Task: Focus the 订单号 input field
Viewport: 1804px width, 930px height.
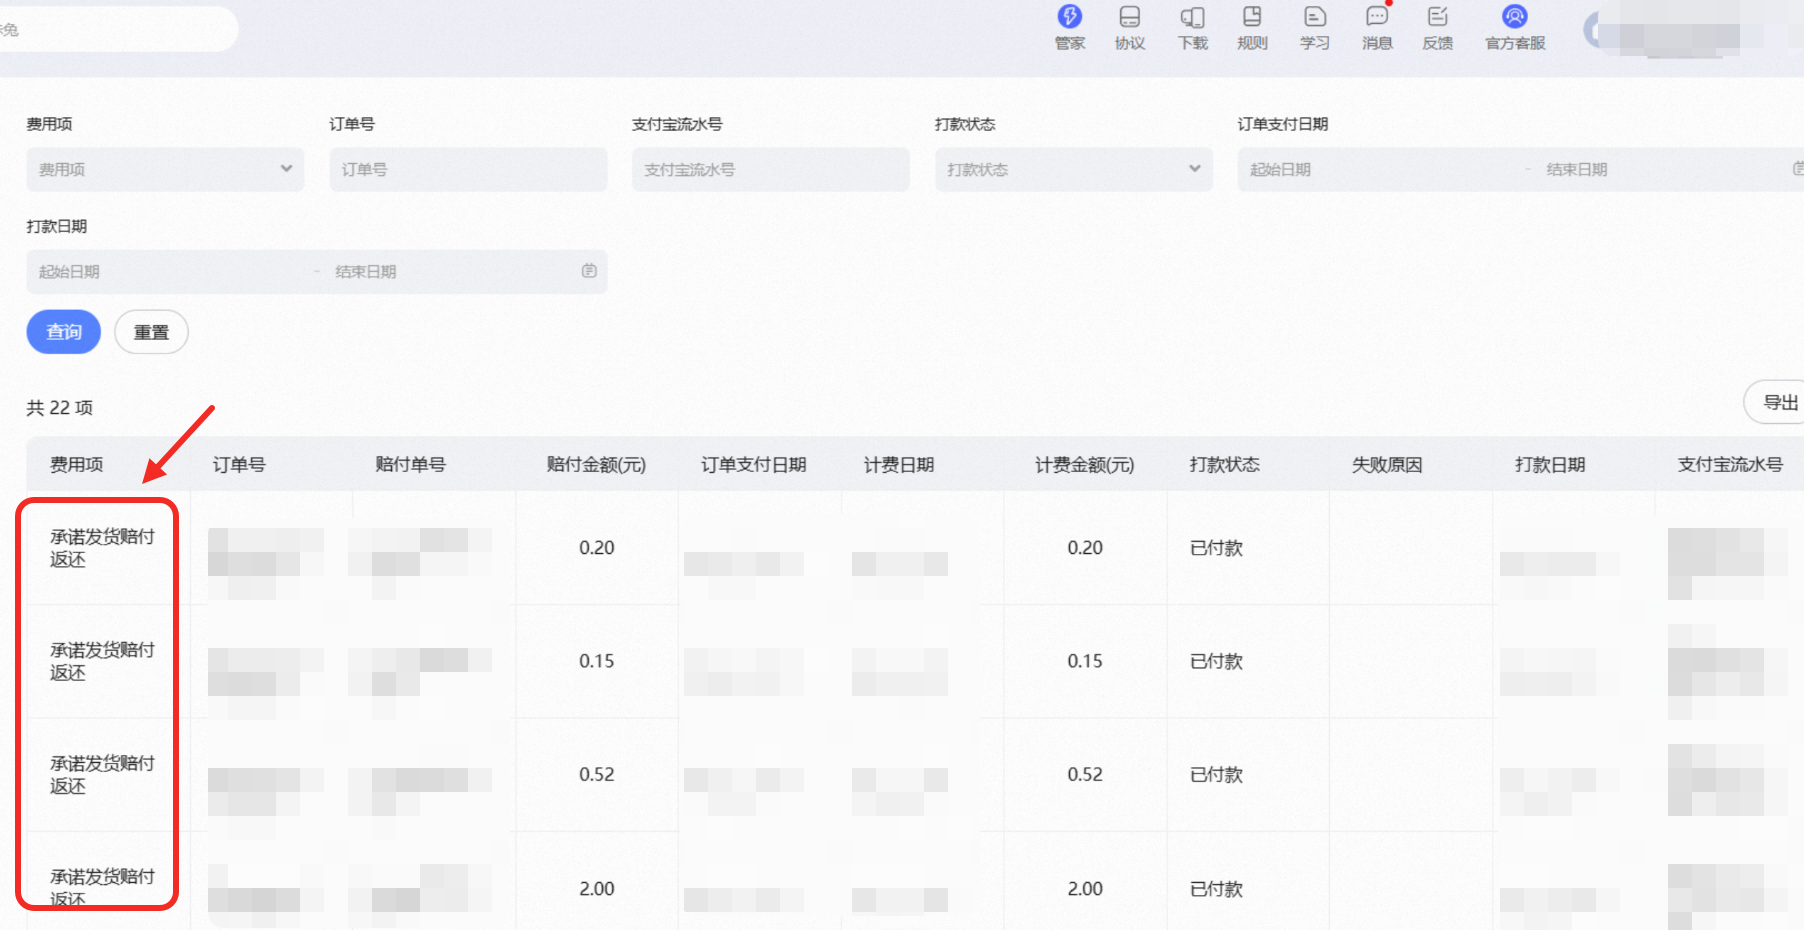Action: [468, 169]
